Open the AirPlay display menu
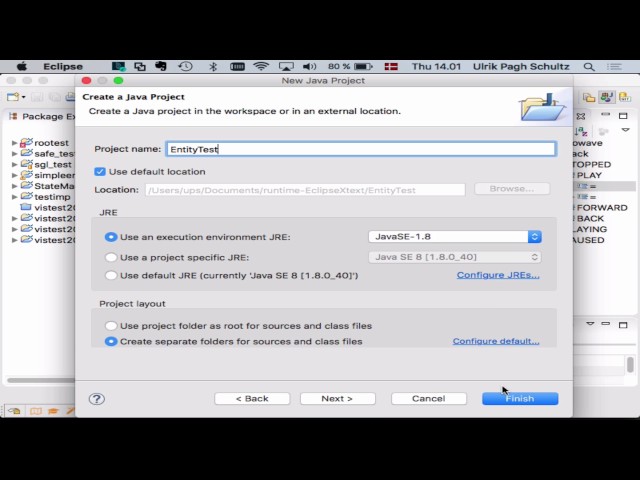Screen dimensions: 640x480 (286, 67)
